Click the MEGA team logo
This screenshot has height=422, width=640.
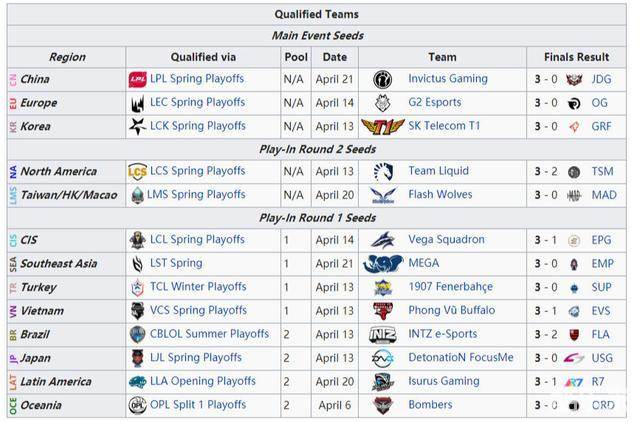[x=382, y=264]
